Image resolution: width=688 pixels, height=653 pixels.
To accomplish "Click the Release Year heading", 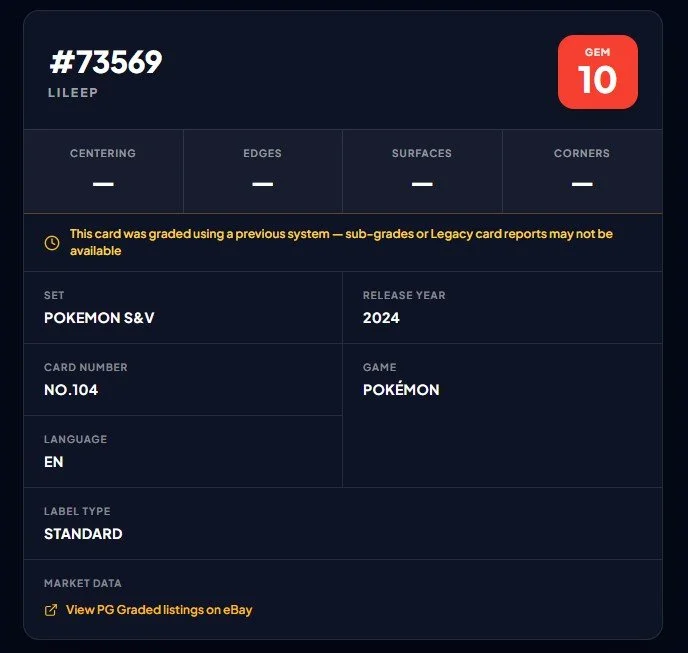I will pyautogui.click(x=404, y=295).
